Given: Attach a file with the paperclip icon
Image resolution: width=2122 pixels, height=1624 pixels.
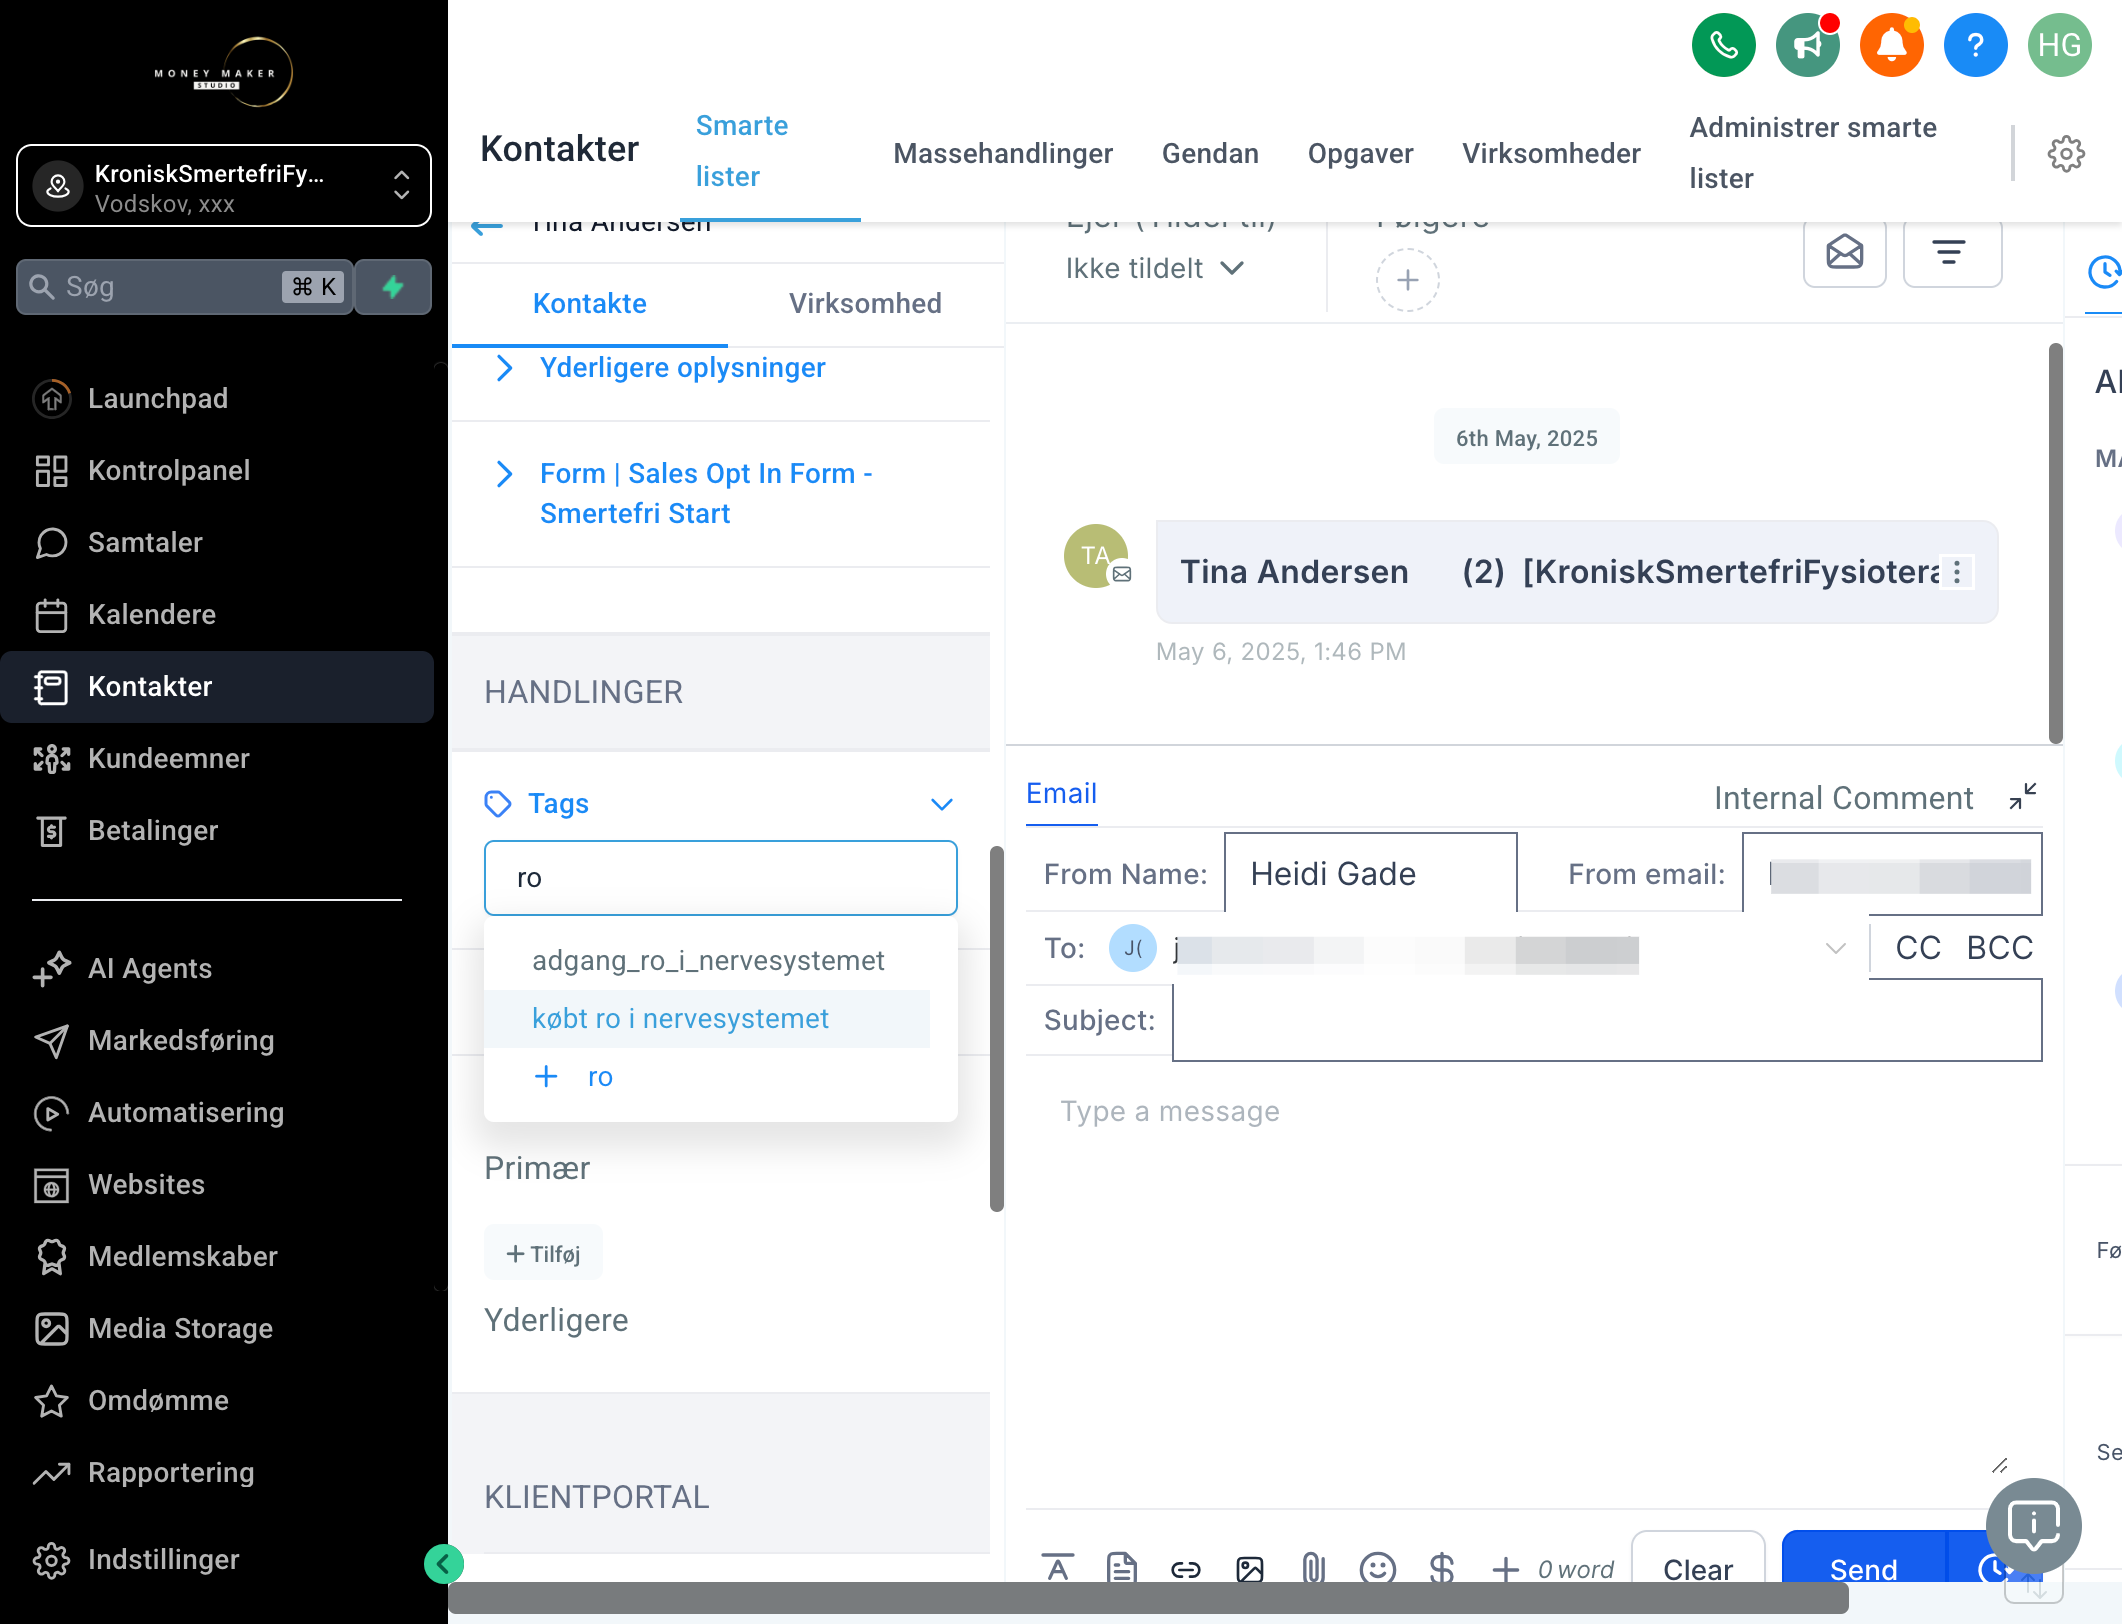Looking at the screenshot, I should tap(1313, 1568).
